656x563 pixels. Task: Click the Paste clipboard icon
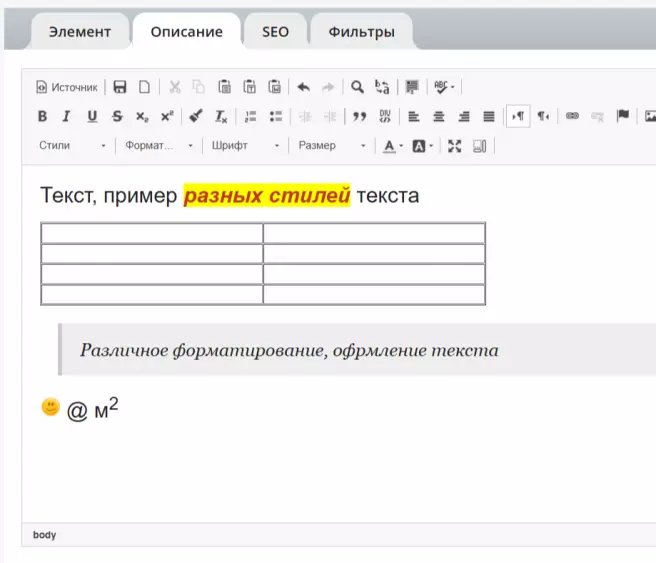[x=225, y=87]
